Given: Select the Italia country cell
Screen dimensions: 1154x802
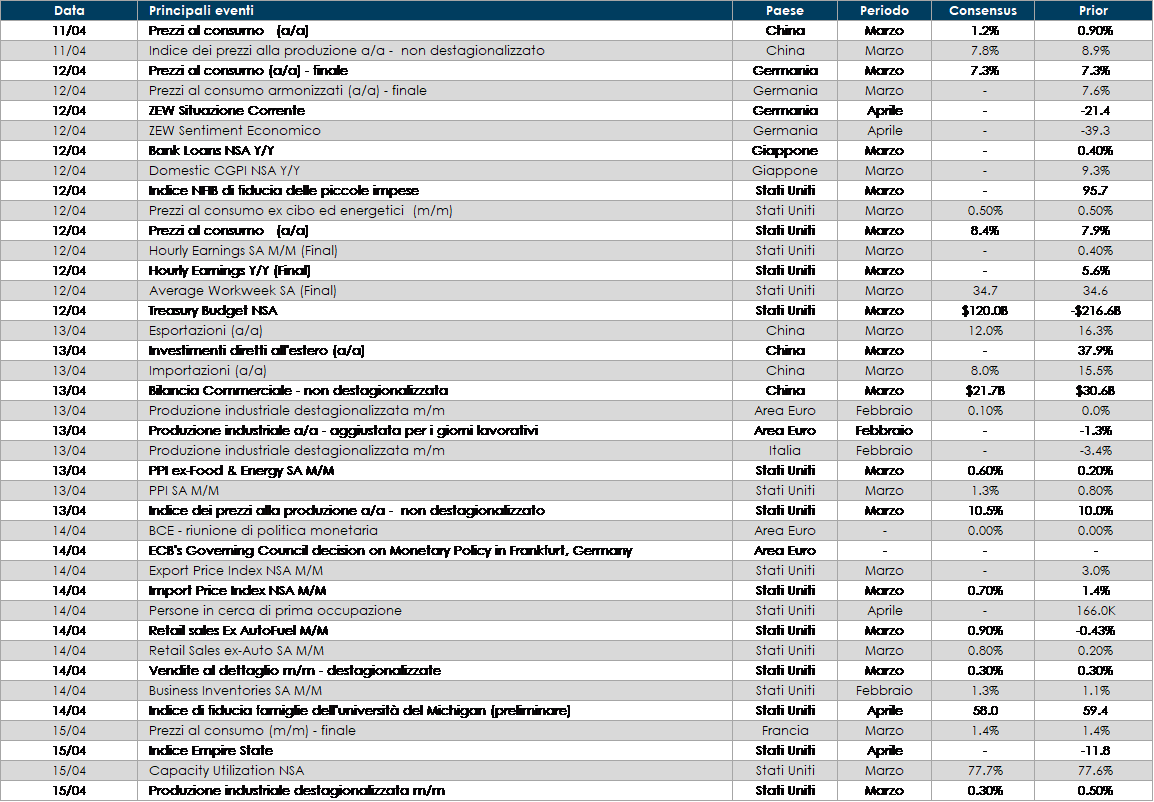Looking at the screenshot, I should point(785,451).
